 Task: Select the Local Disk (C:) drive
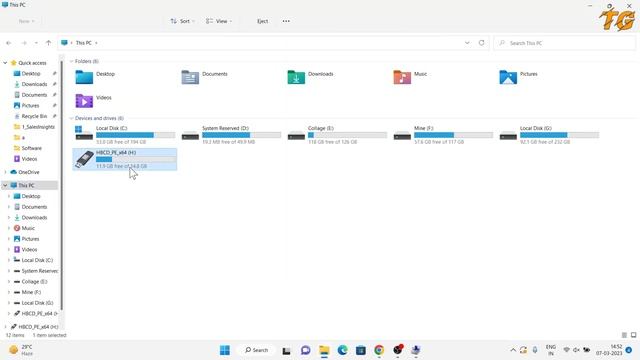point(125,135)
